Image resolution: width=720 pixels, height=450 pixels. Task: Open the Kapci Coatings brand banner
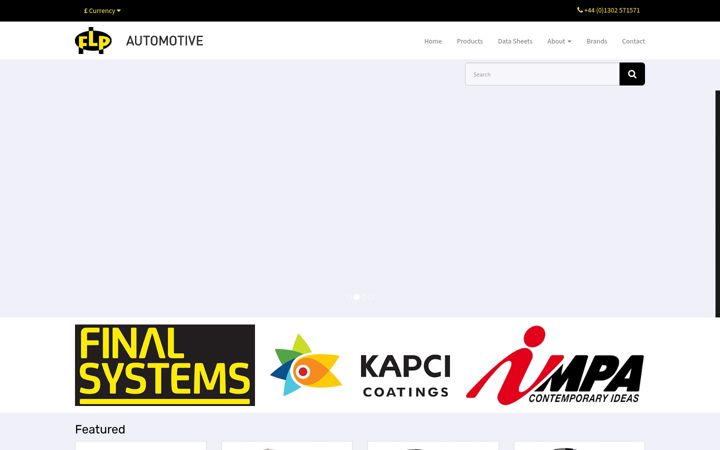360,365
